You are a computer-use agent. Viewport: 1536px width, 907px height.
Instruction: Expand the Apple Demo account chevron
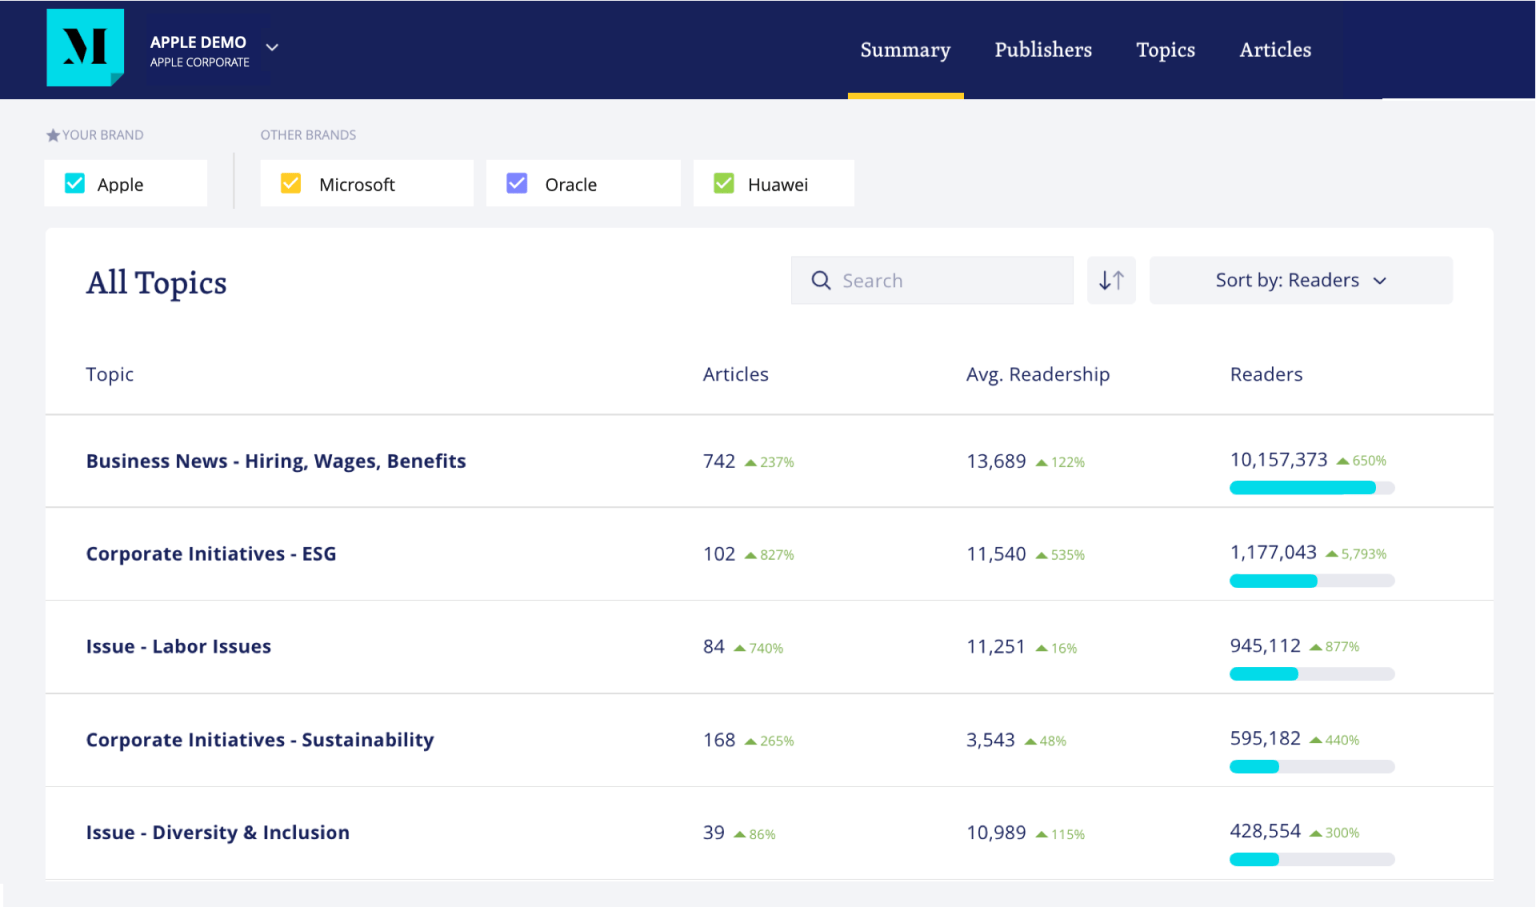point(272,47)
